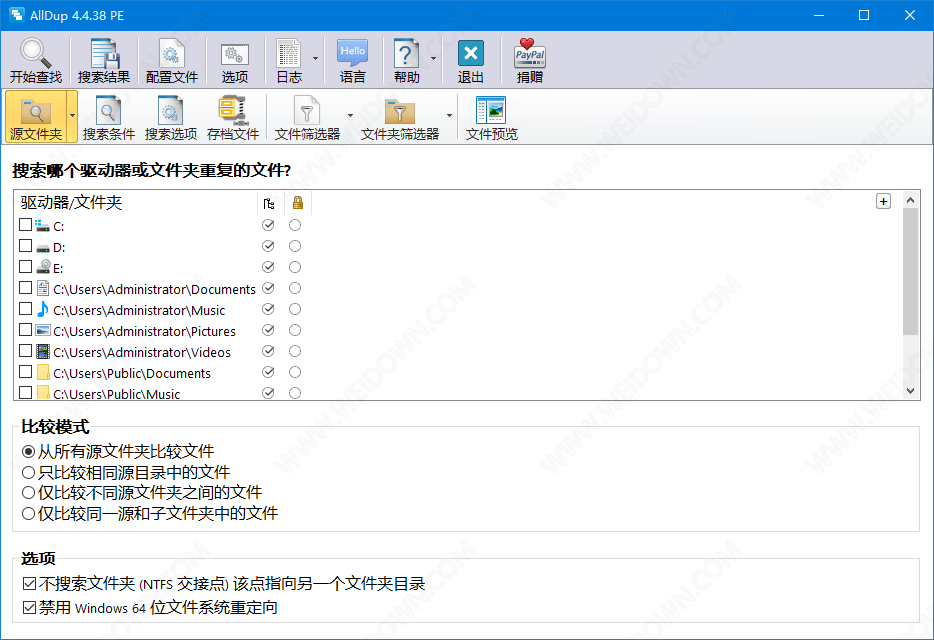Switch to the 搜索条件 tab
The width and height of the screenshot is (934, 640).
[108, 117]
